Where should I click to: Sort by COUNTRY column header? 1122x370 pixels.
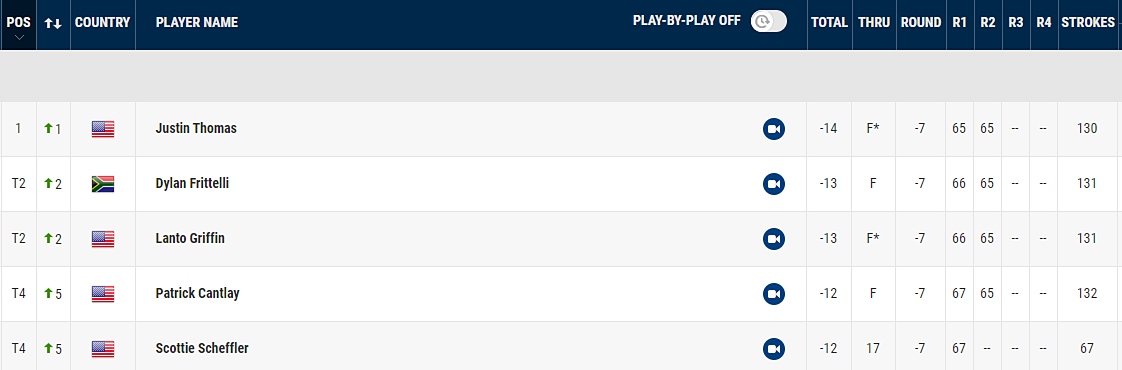[x=102, y=23]
